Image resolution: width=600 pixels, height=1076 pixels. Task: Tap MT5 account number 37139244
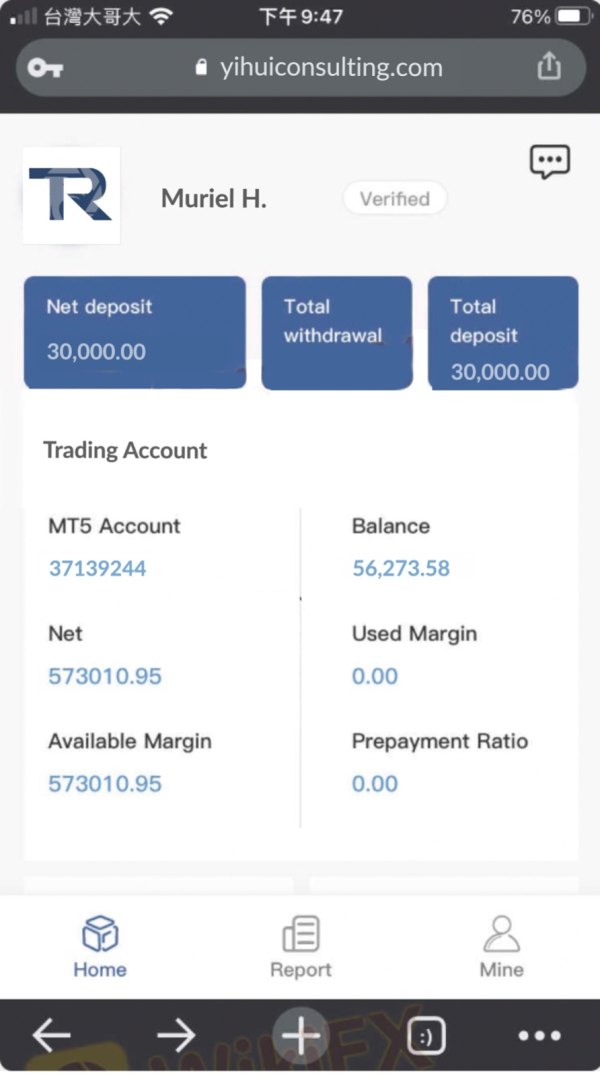click(98, 568)
